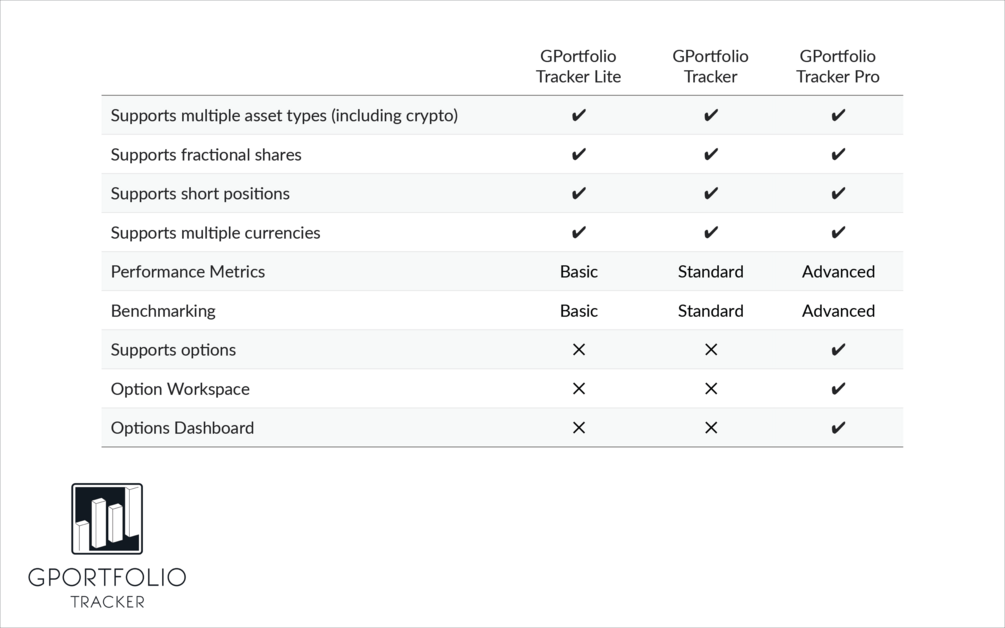Click Tracker X mark for Options Dashboard
1005x628 pixels.
tap(711, 428)
